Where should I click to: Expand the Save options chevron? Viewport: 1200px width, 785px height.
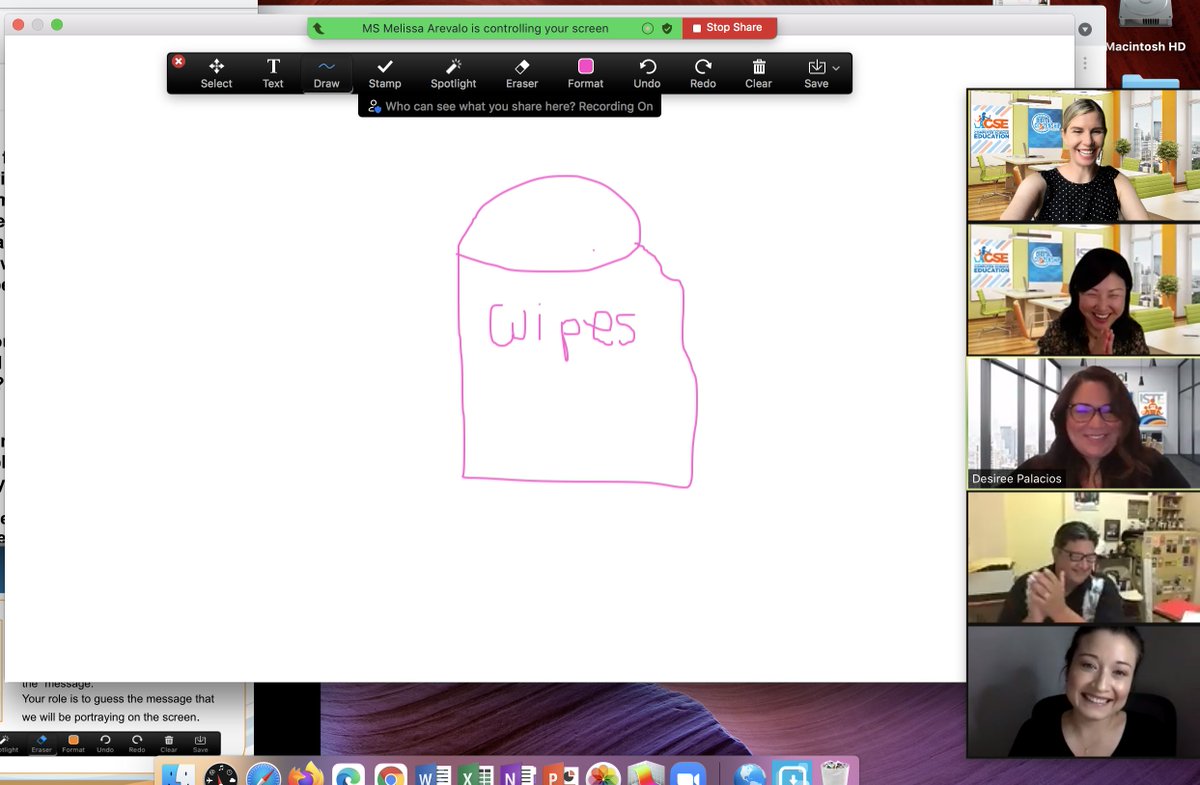pyautogui.click(x=836, y=67)
